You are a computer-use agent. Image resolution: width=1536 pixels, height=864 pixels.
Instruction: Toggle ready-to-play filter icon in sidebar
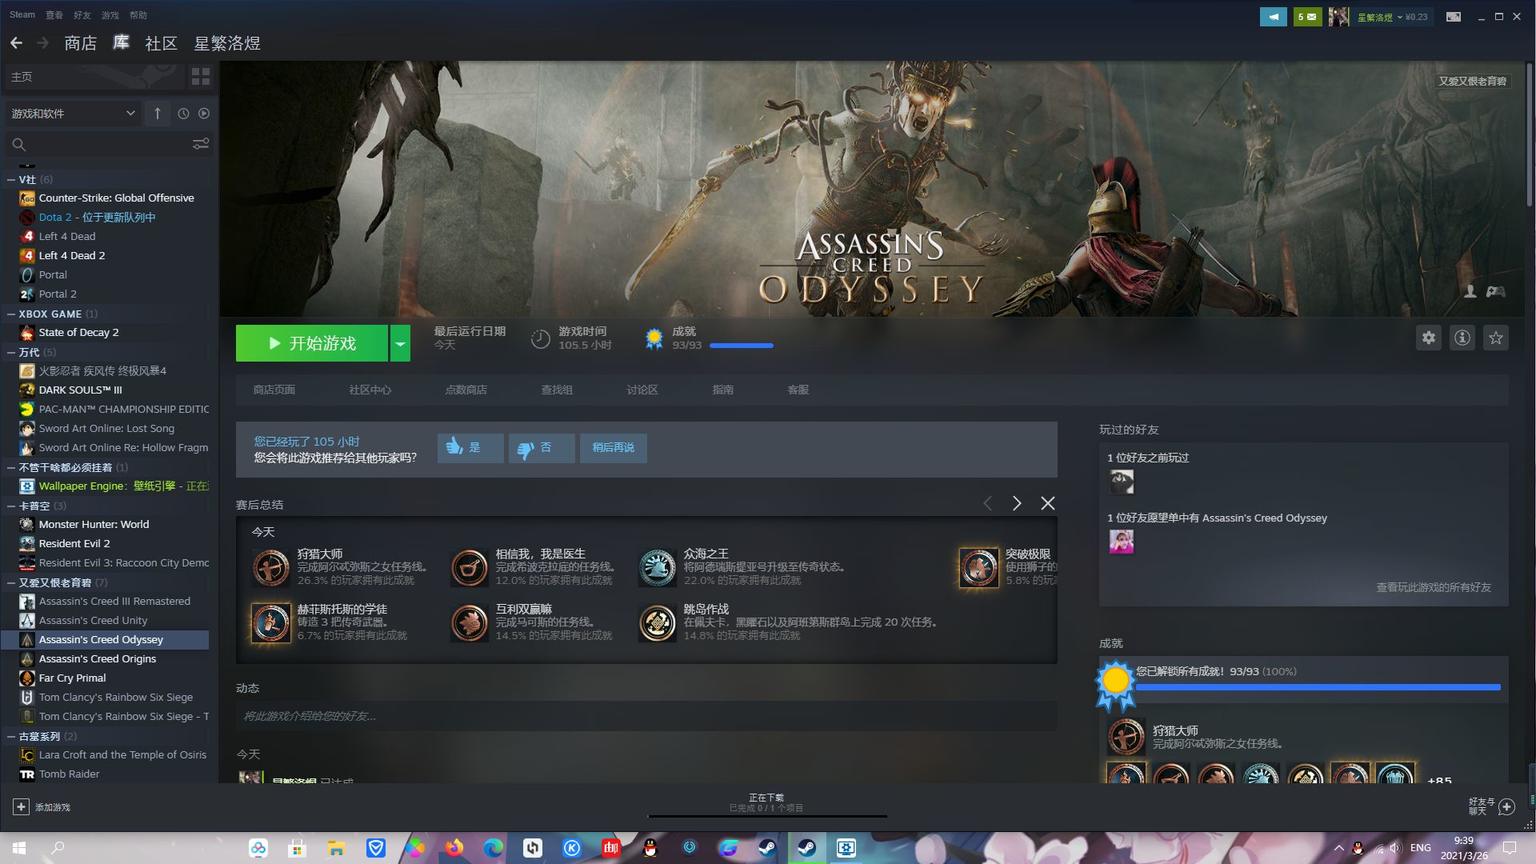[204, 114]
